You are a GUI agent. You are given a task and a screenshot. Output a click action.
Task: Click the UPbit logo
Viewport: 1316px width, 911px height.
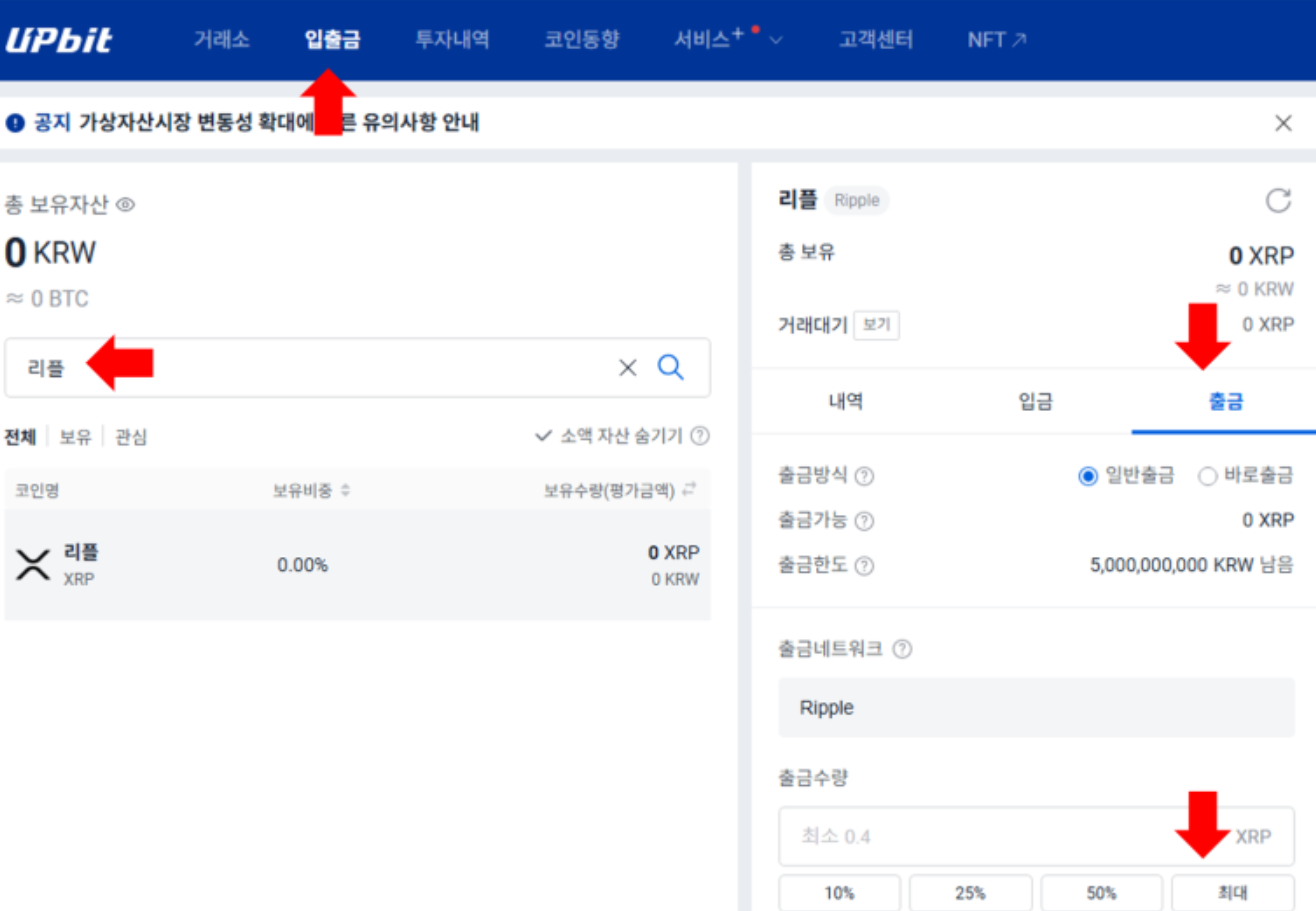pos(58,40)
